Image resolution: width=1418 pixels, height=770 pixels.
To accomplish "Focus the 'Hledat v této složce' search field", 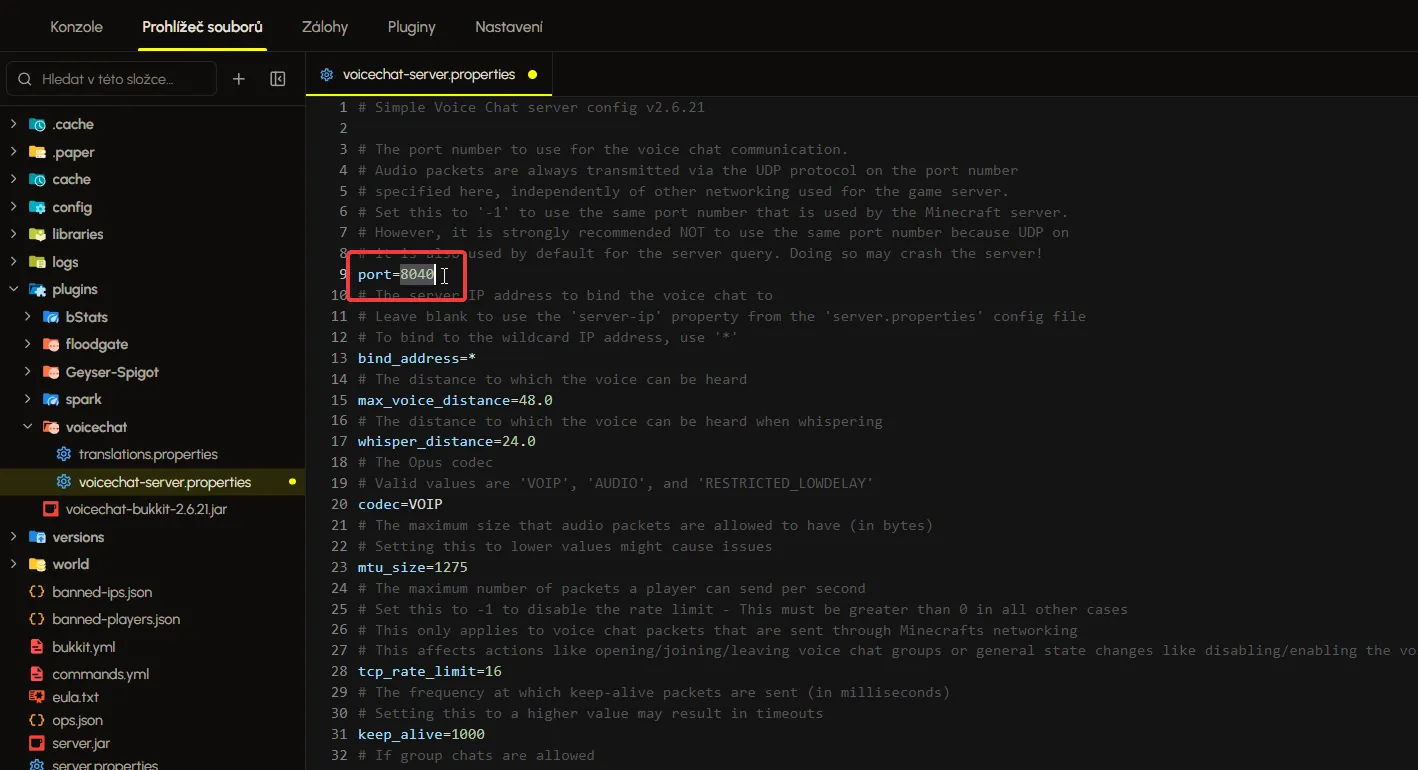I will 112,79.
